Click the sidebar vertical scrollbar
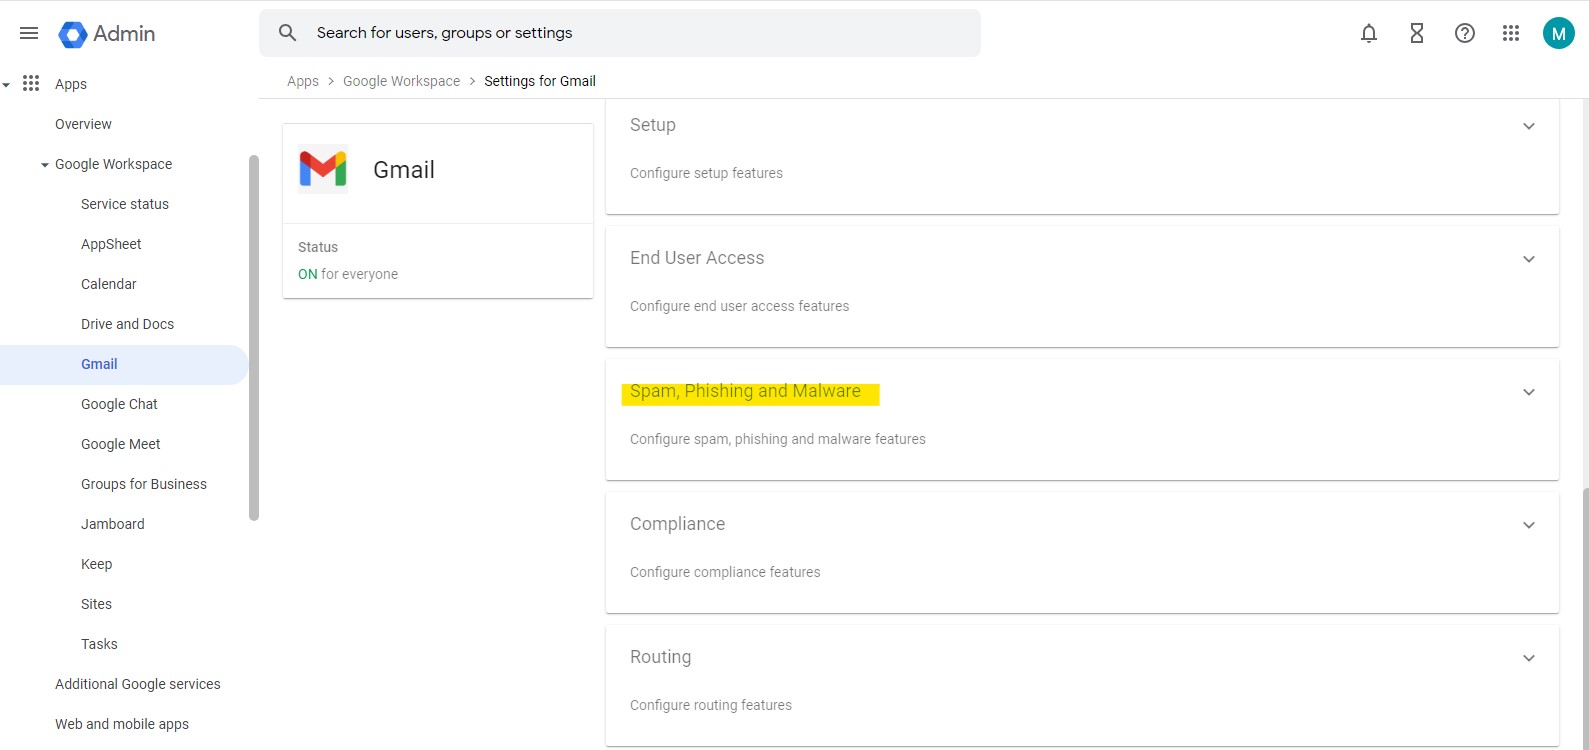Viewport: 1589px width, 750px height. point(254,337)
